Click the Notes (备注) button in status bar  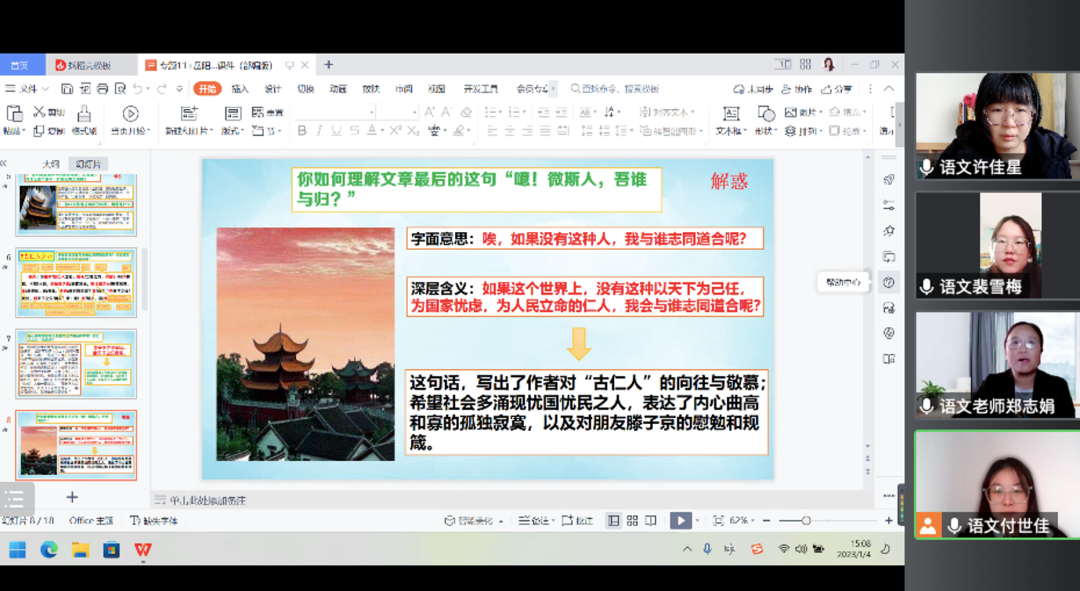[537, 521]
